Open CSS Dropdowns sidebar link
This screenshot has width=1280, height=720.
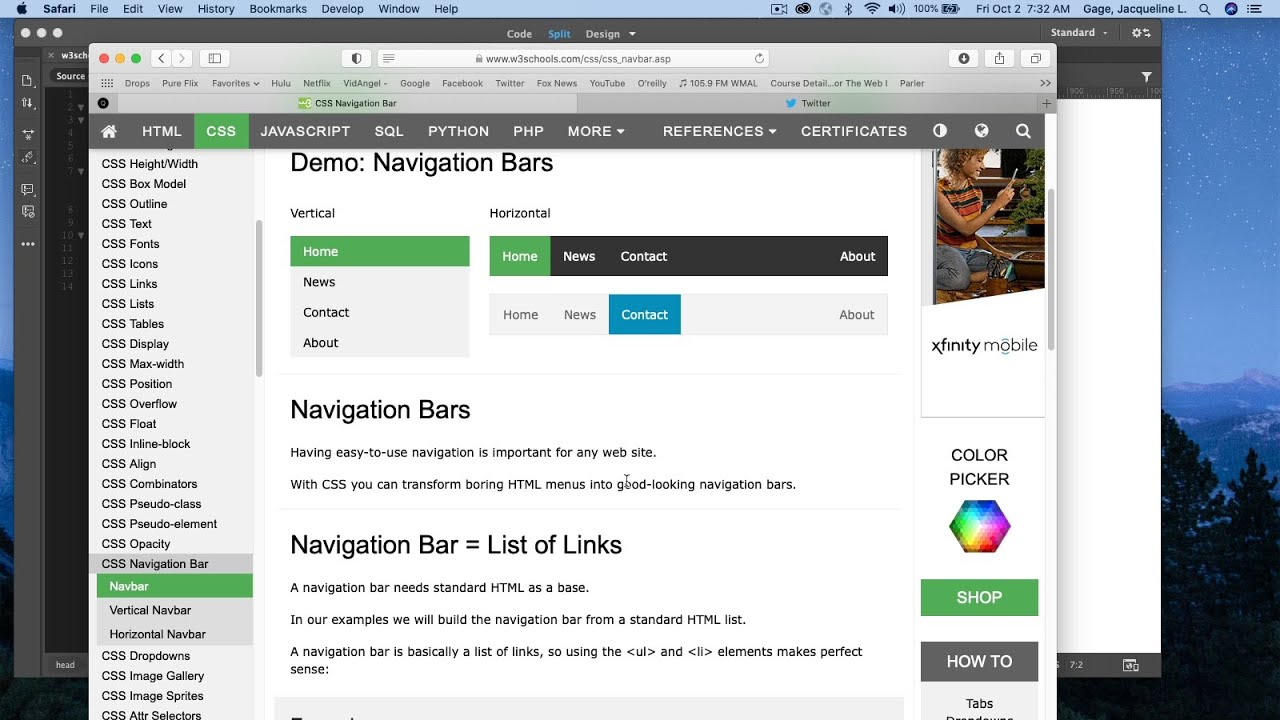click(146, 656)
